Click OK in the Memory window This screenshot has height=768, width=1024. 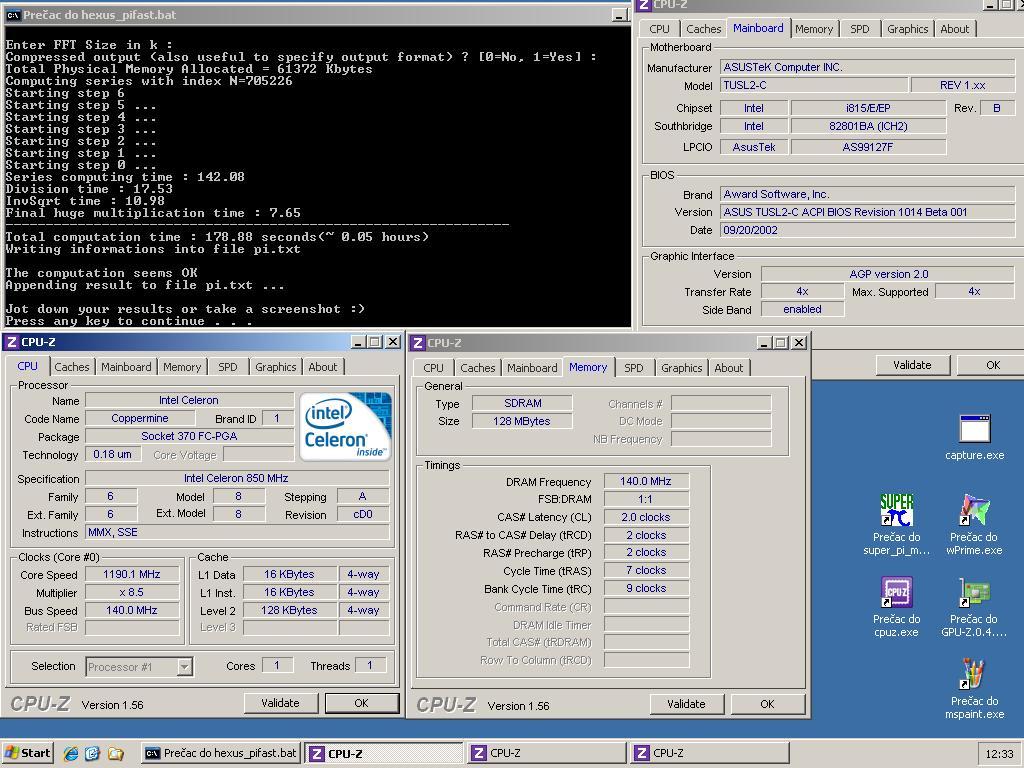[767, 704]
